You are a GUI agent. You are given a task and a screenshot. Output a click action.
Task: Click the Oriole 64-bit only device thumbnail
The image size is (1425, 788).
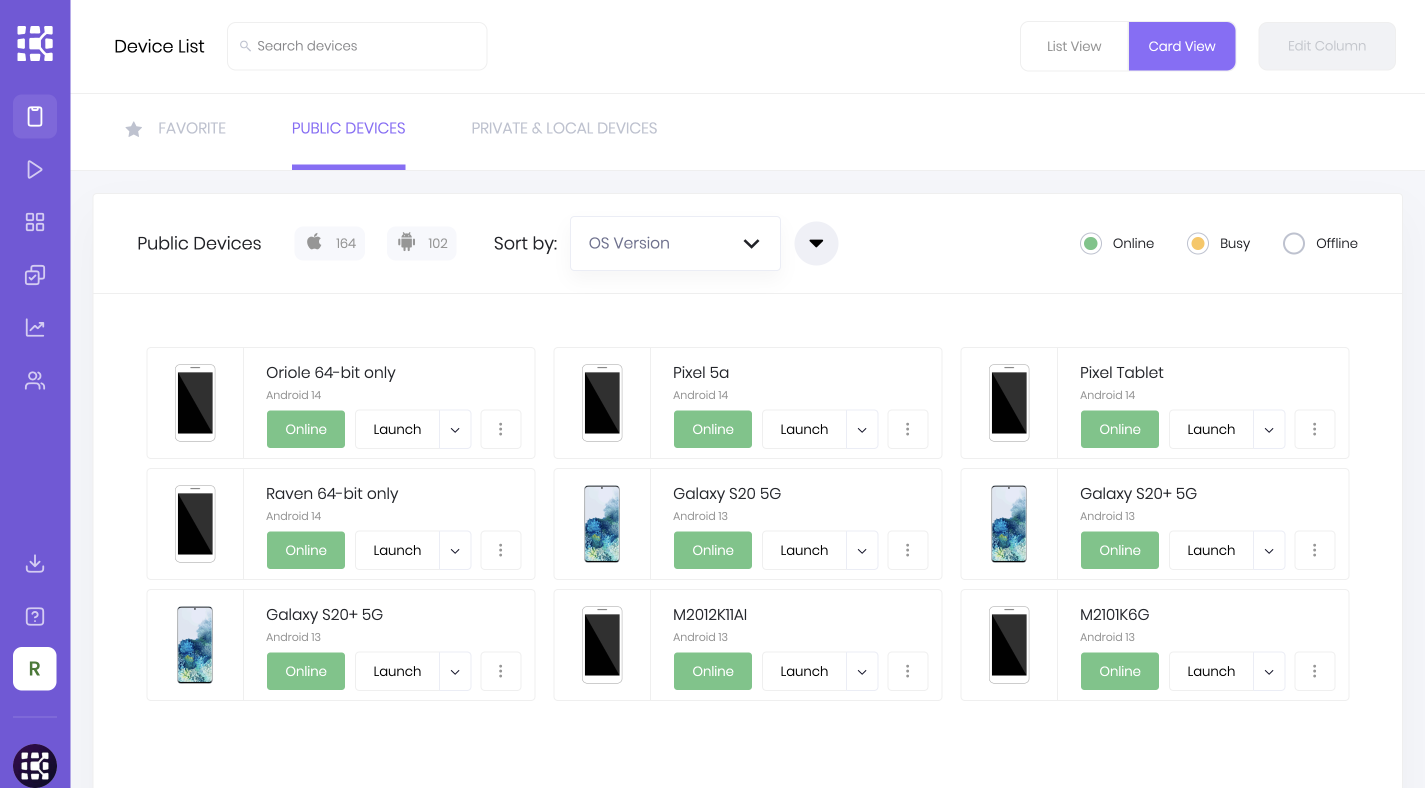195,403
